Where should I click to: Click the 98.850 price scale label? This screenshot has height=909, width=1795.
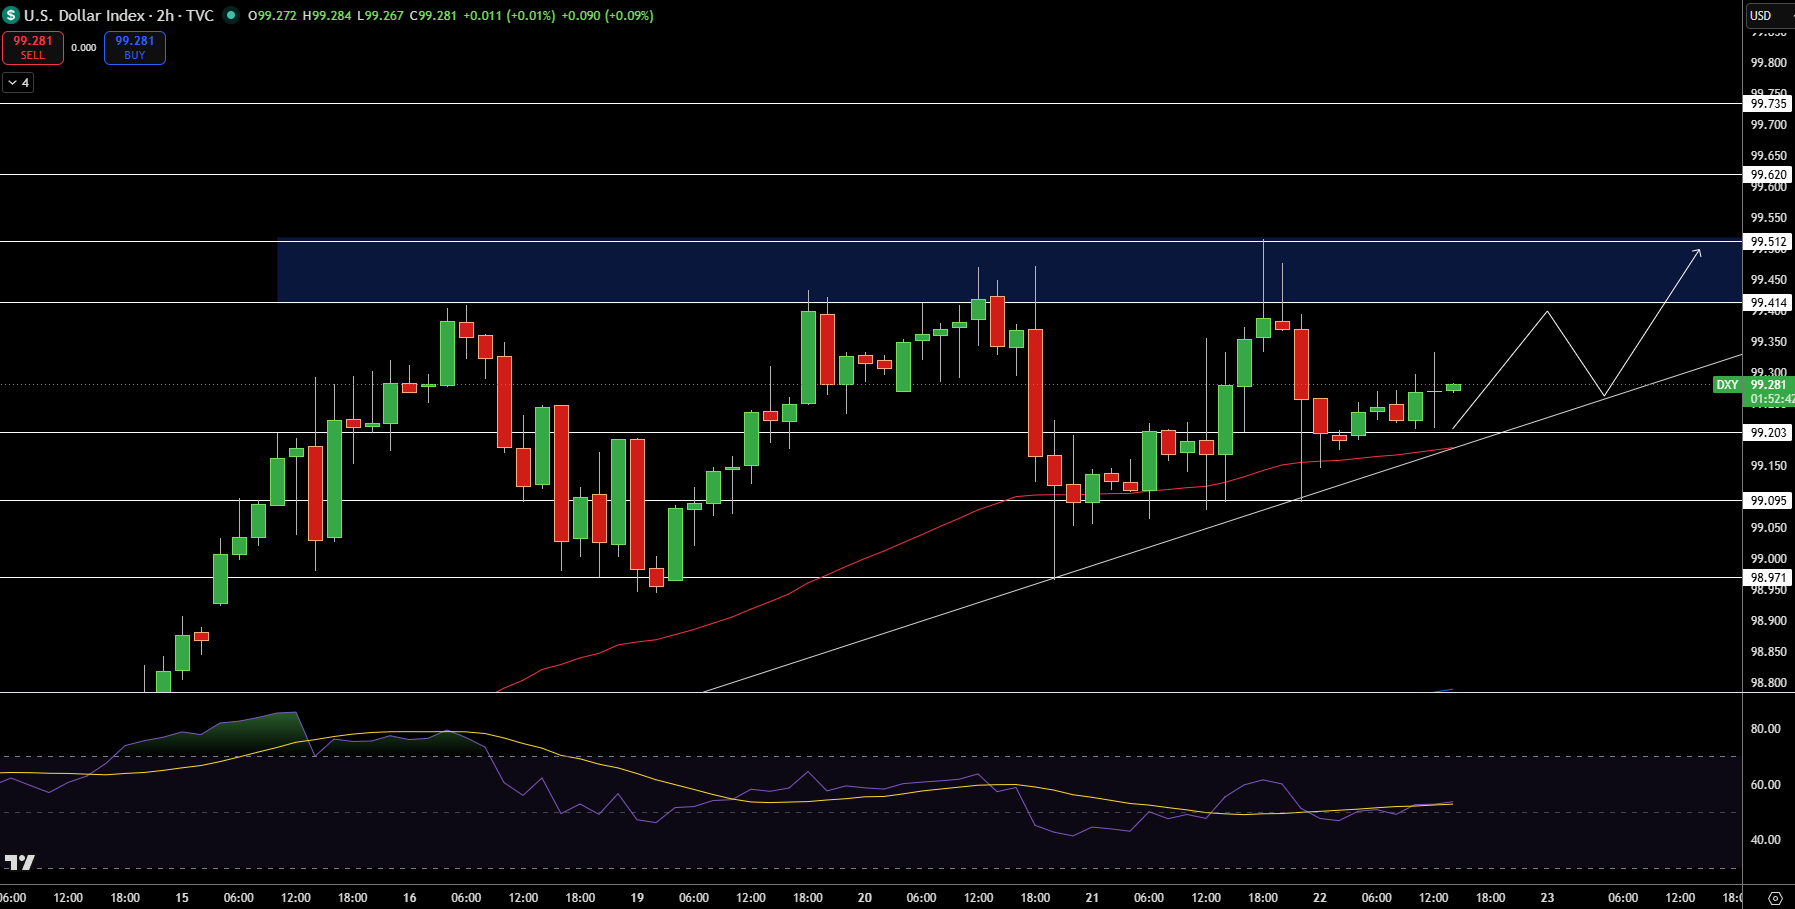[x=1768, y=651]
